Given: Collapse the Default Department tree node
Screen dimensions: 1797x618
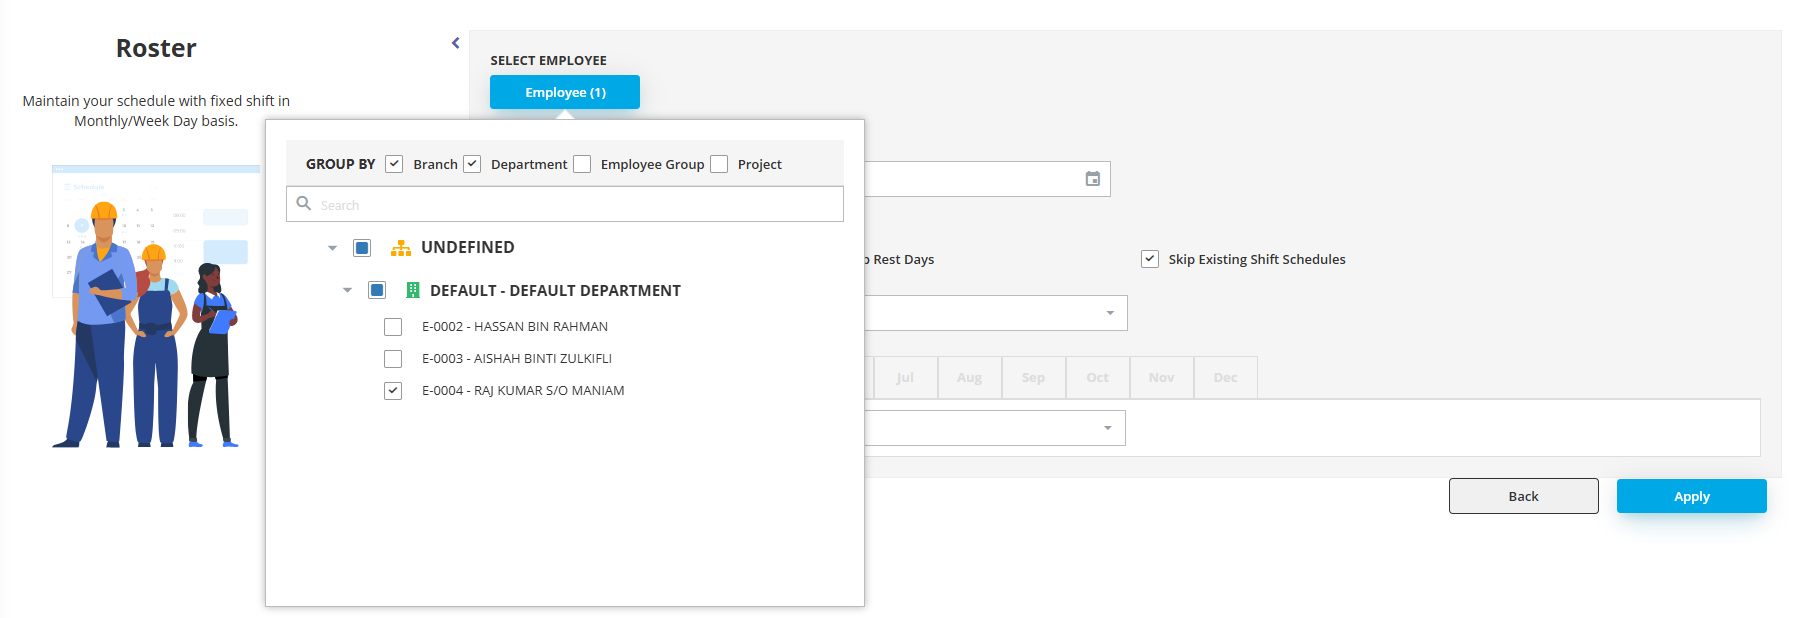Looking at the screenshot, I should (x=348, y=291).
